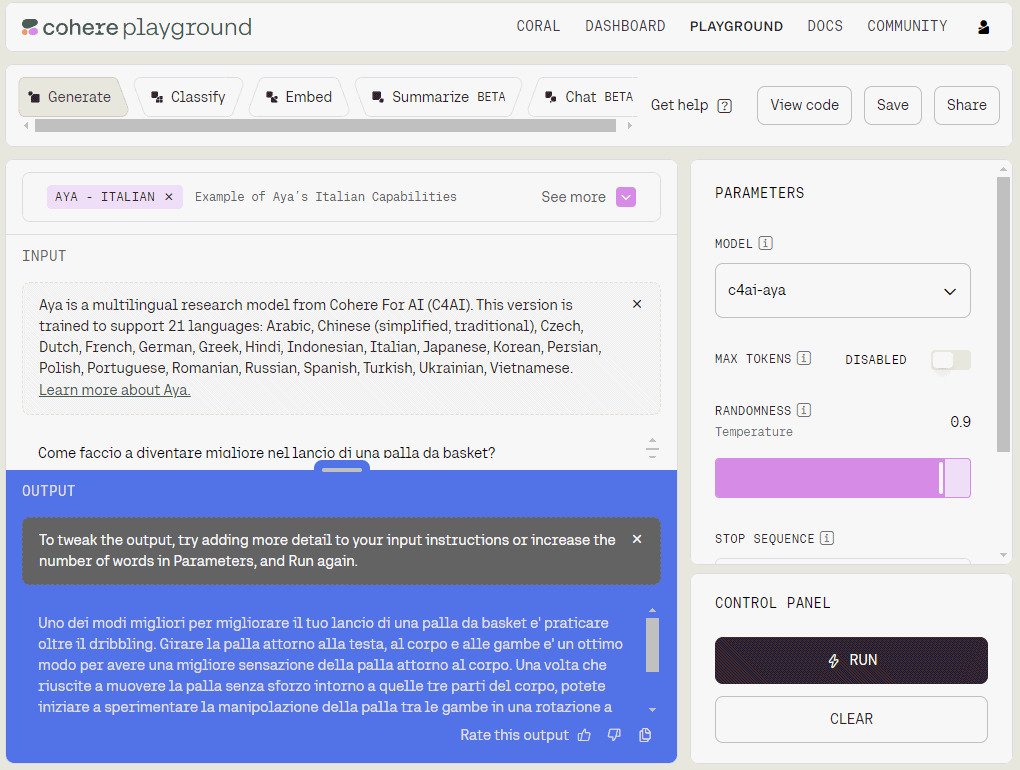
Task: Switch to the Summarize BETA tab
Action: click(439, 97)
